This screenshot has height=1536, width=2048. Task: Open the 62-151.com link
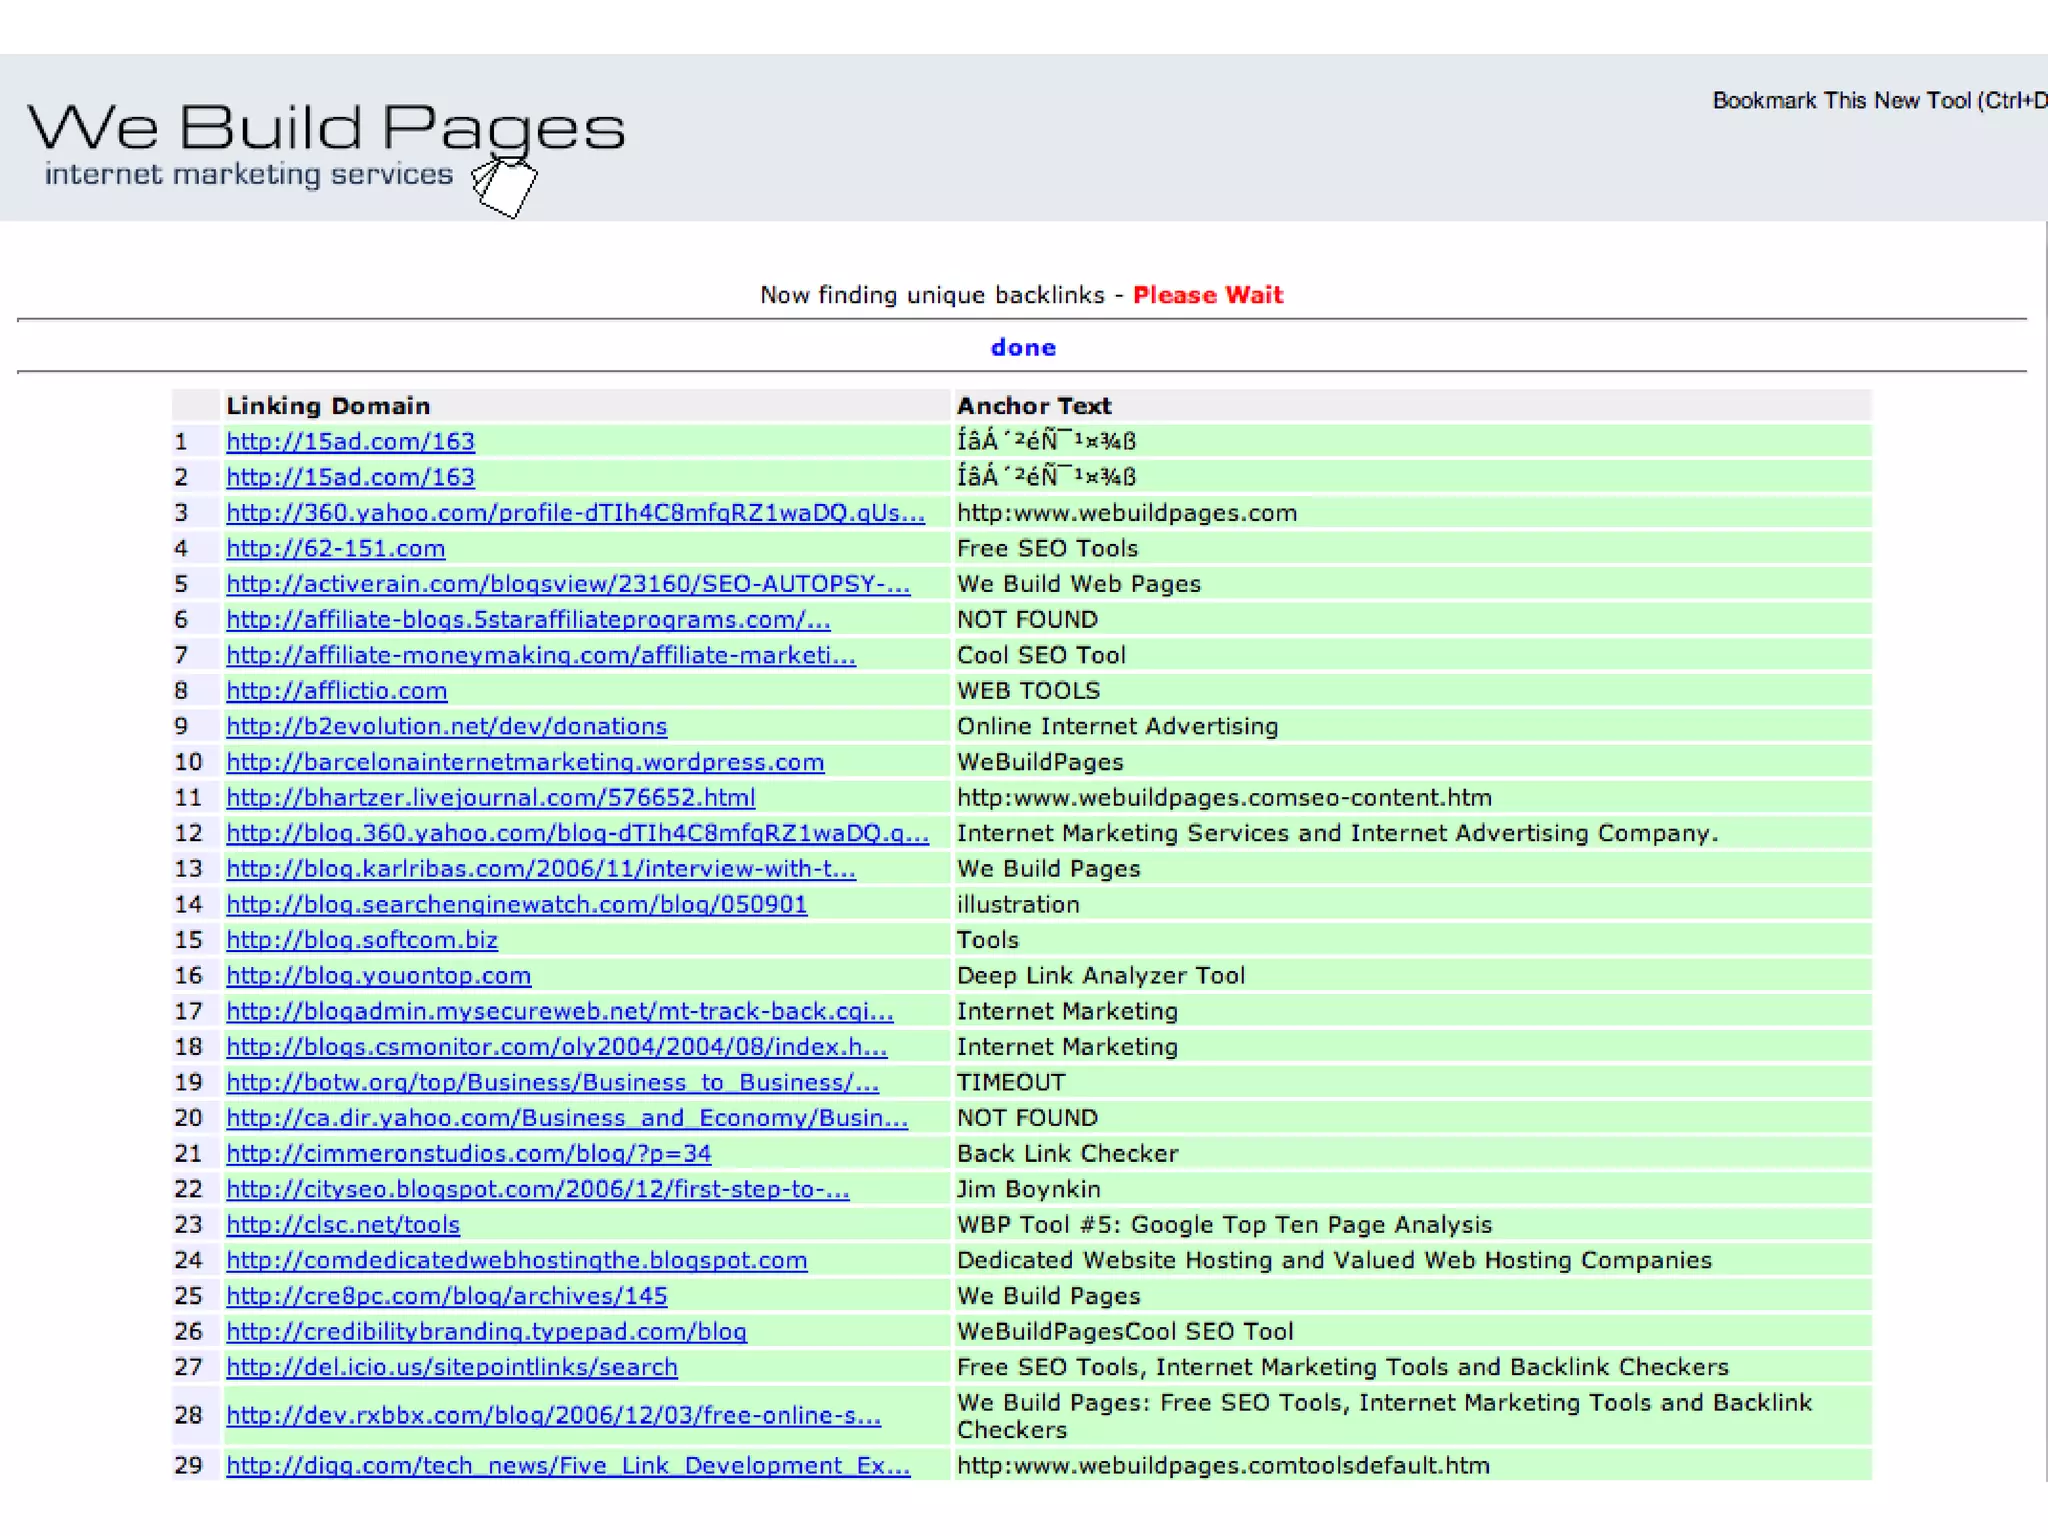tap(335, 548)
